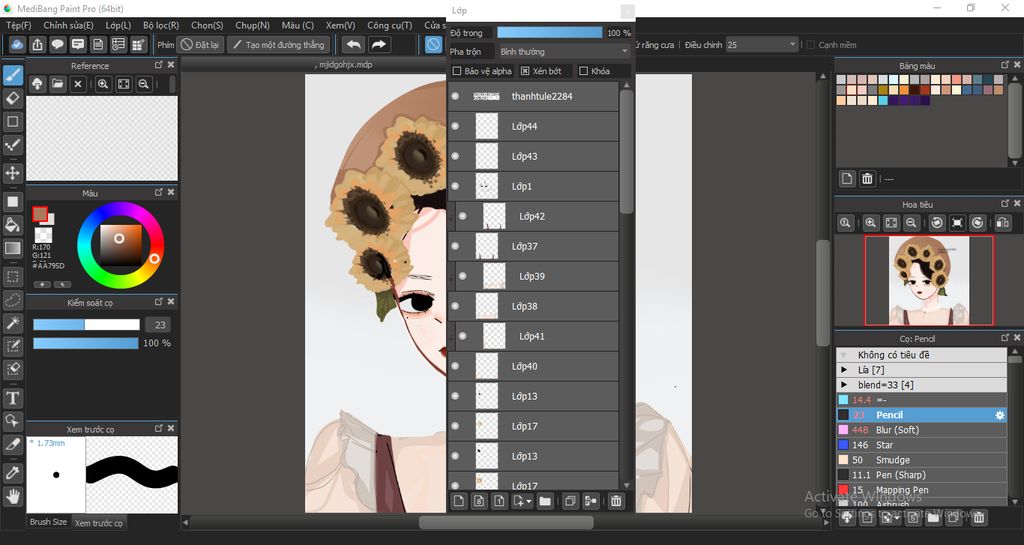The height and width of the screenshot is (545, 1024).
Task: Delete palette color with trash icon
Action: pyautogui.click(x=867, y=178)
